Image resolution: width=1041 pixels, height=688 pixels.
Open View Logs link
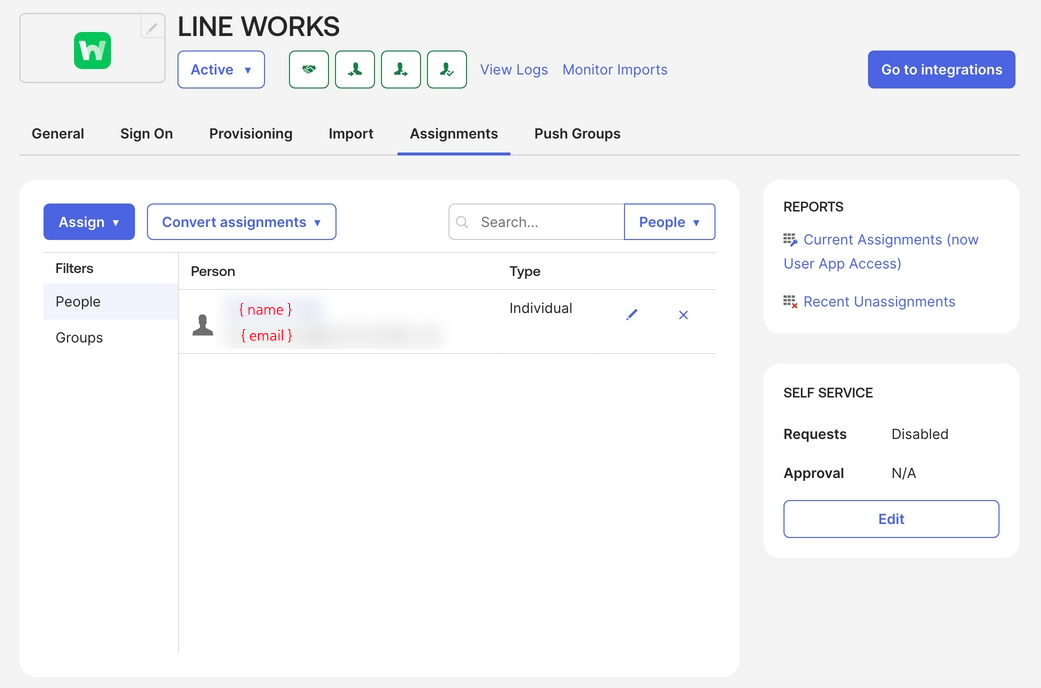click(x=514, y=70)
